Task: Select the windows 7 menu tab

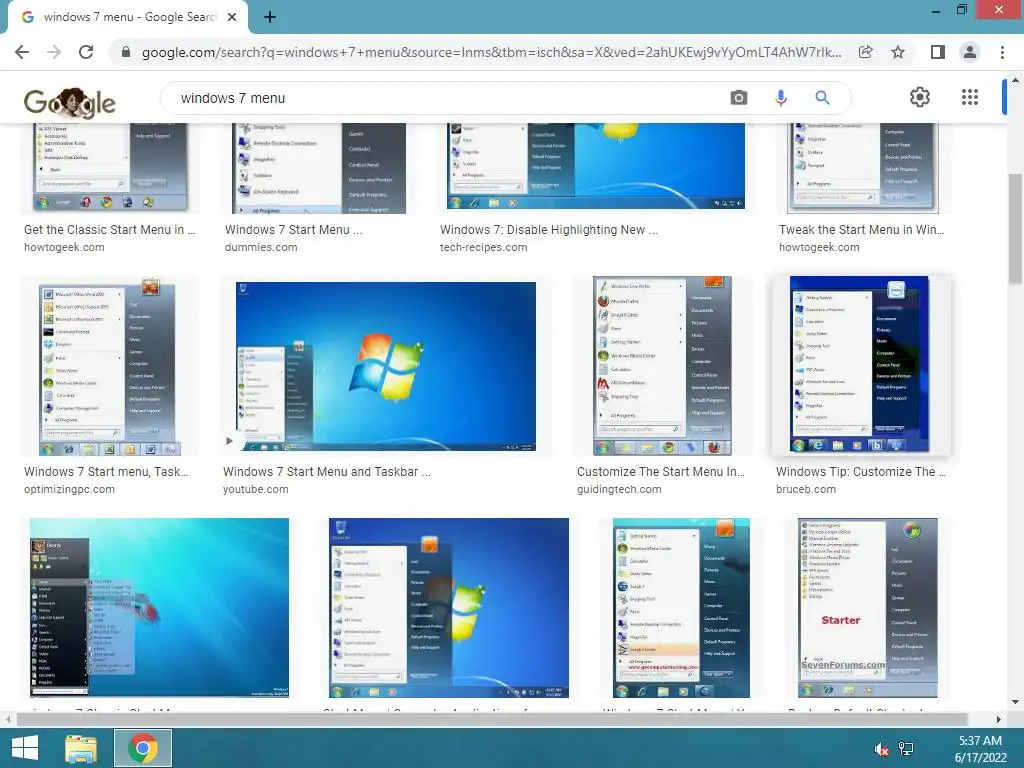Action: tap(128, 17)
